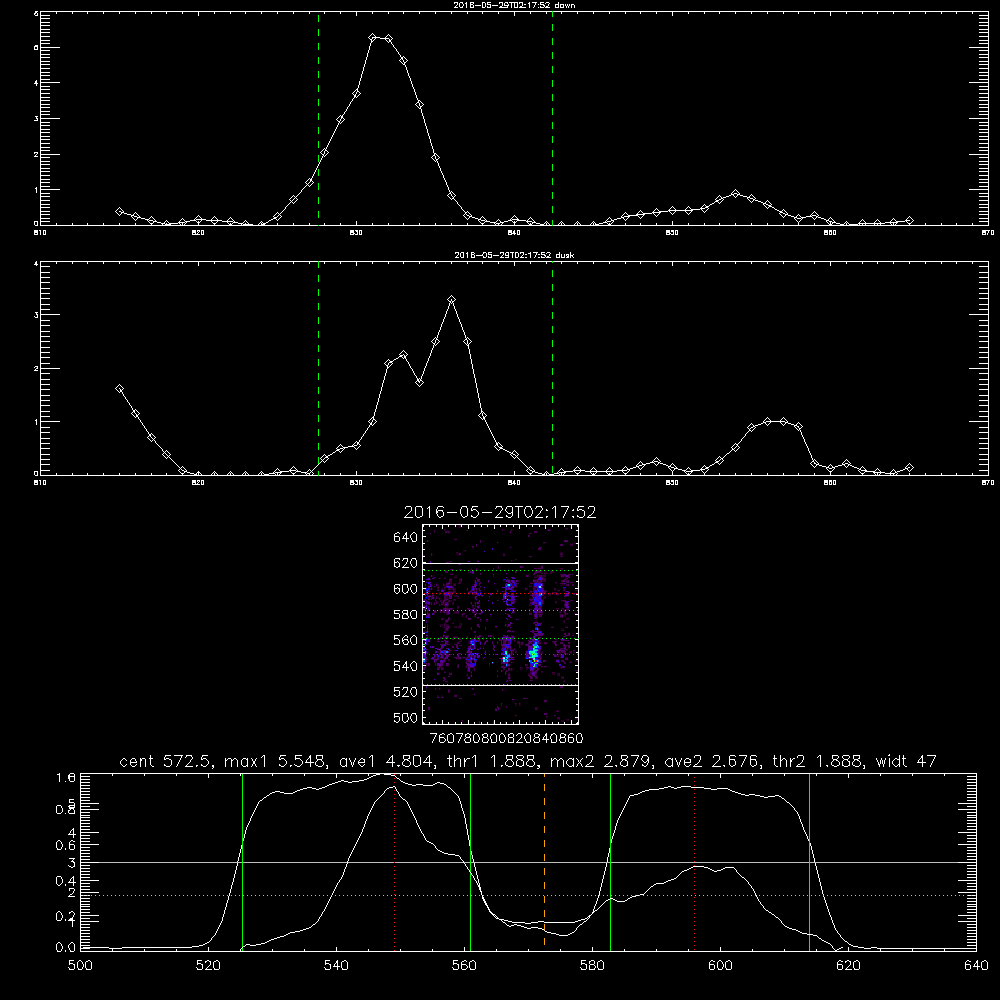Click the "560" y-axis label beside the heatmap
The width and height of the screenshot is (1000, 1000).
click(406, 640)
